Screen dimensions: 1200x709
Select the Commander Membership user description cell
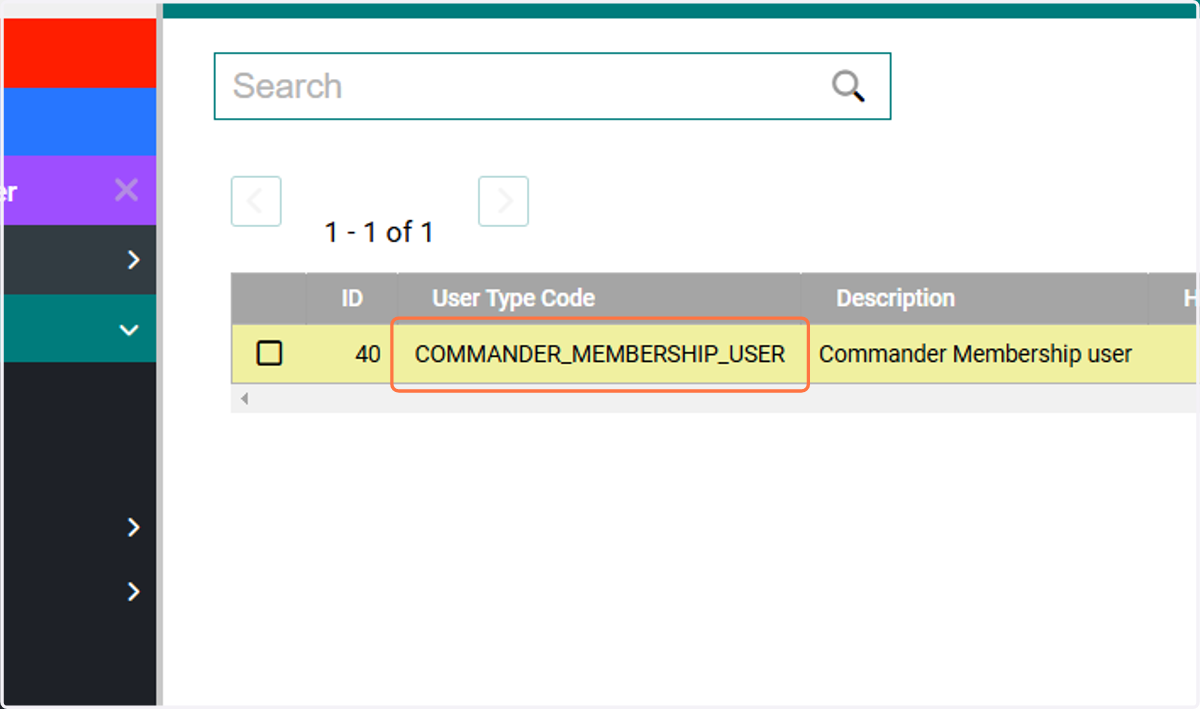point(975,354)
